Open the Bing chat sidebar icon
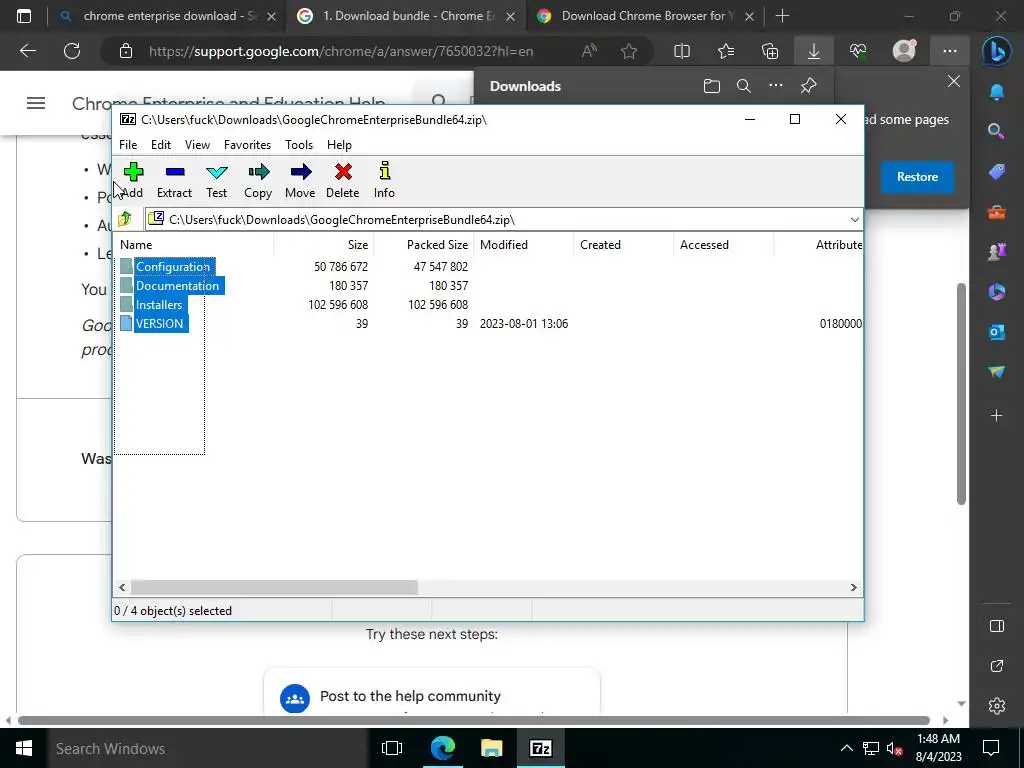Screen dimensions: 1024x768 click(x=997, y=52)
